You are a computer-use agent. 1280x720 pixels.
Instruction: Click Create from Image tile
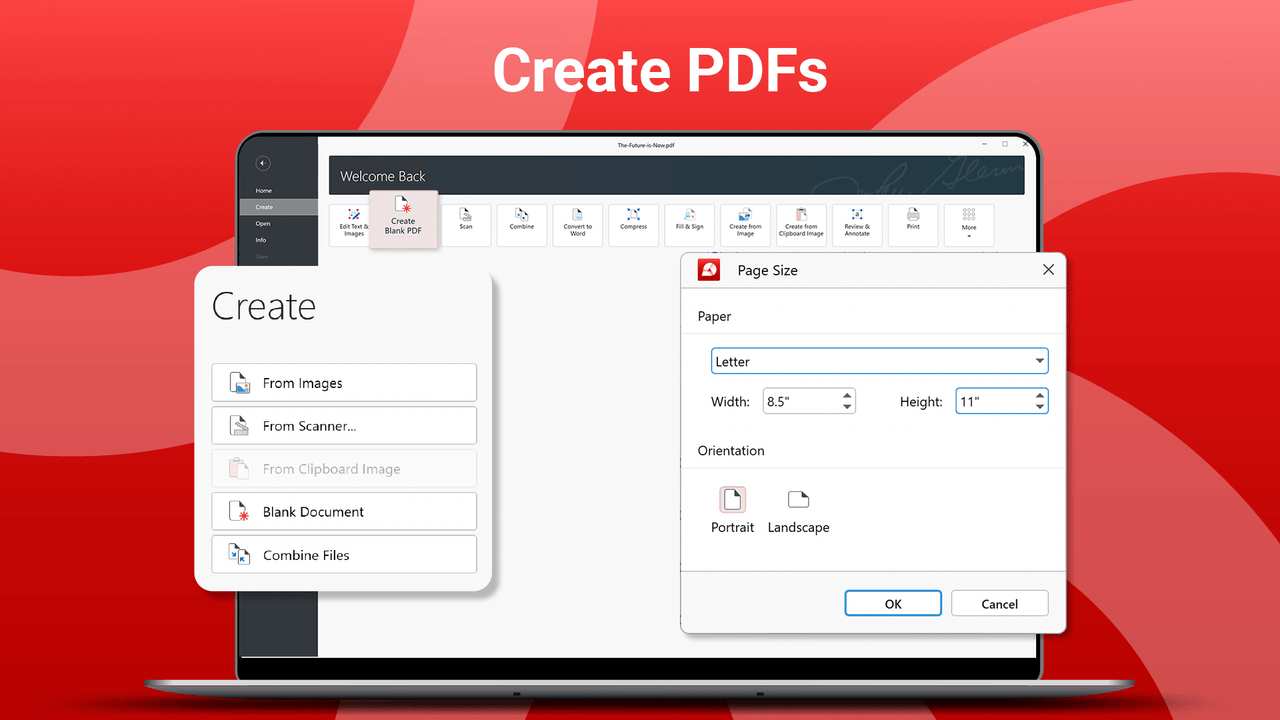coord(745,222)
